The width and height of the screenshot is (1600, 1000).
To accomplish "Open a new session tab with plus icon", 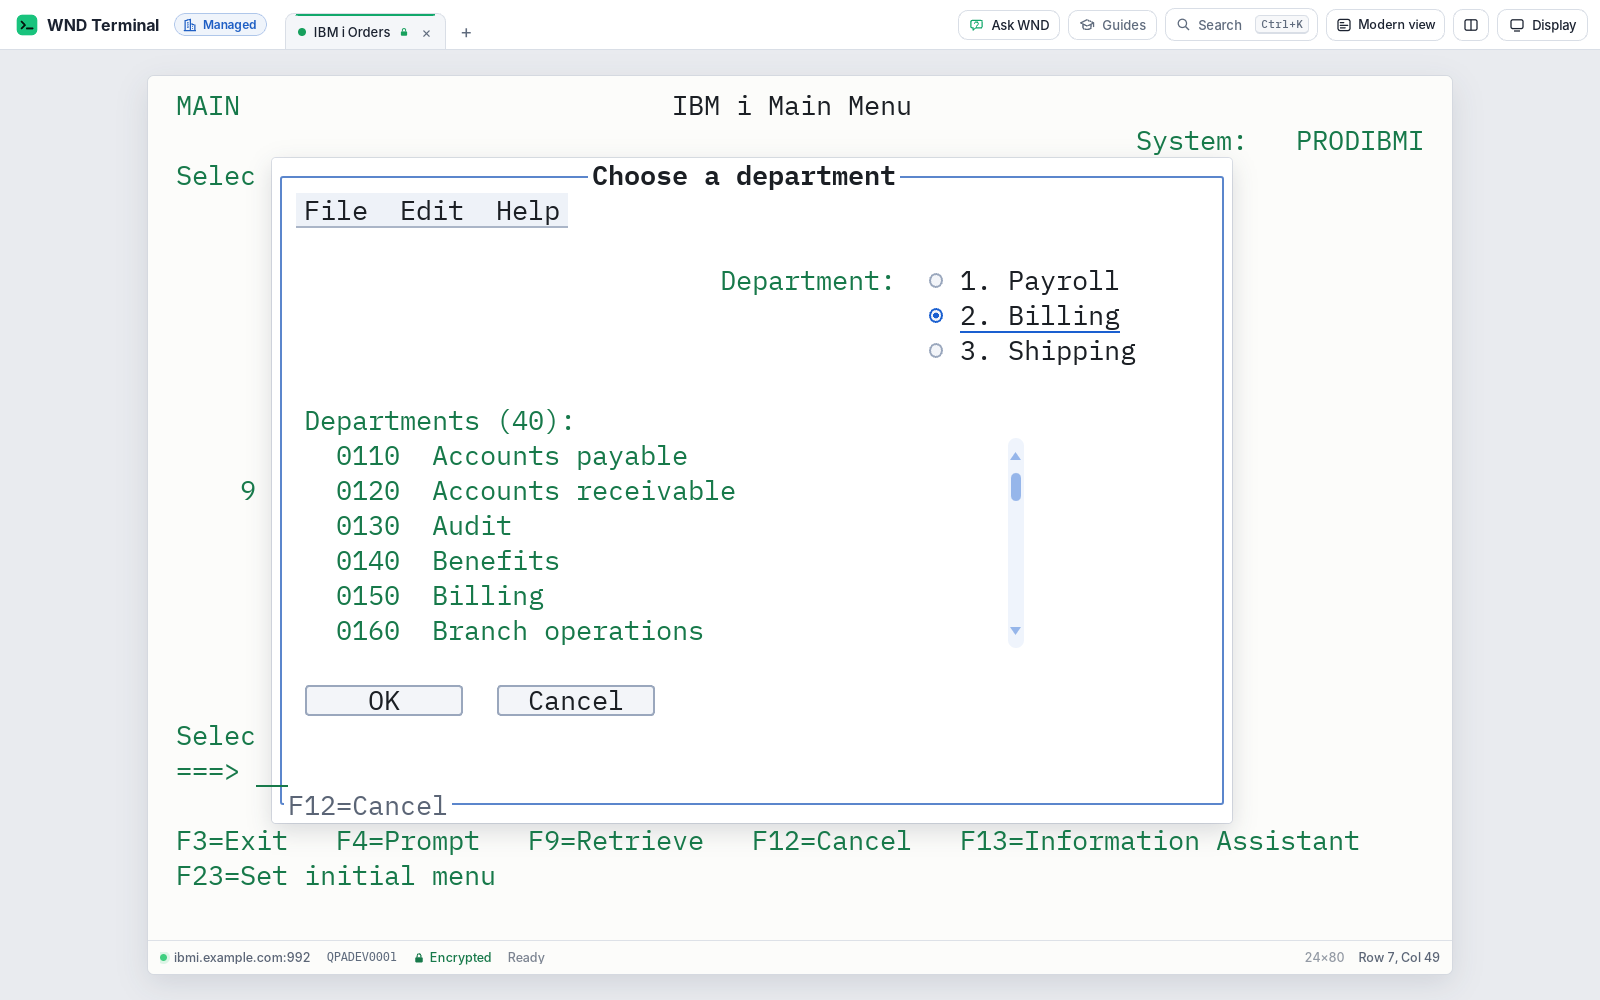I will 466,33.
